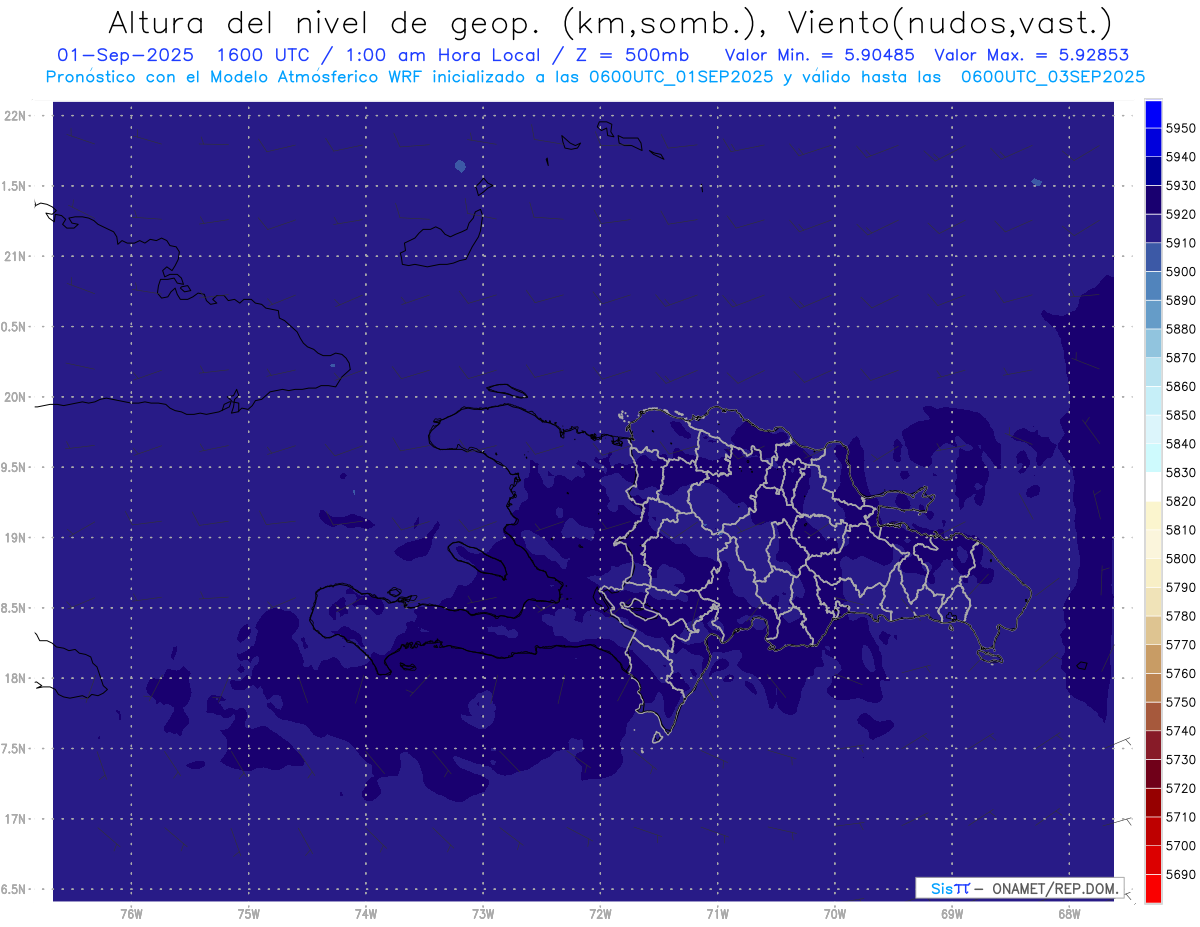Click the '18N' latitude axis label
The image size is (1200, 927).
pyautogui.click(x=15, y=679)
